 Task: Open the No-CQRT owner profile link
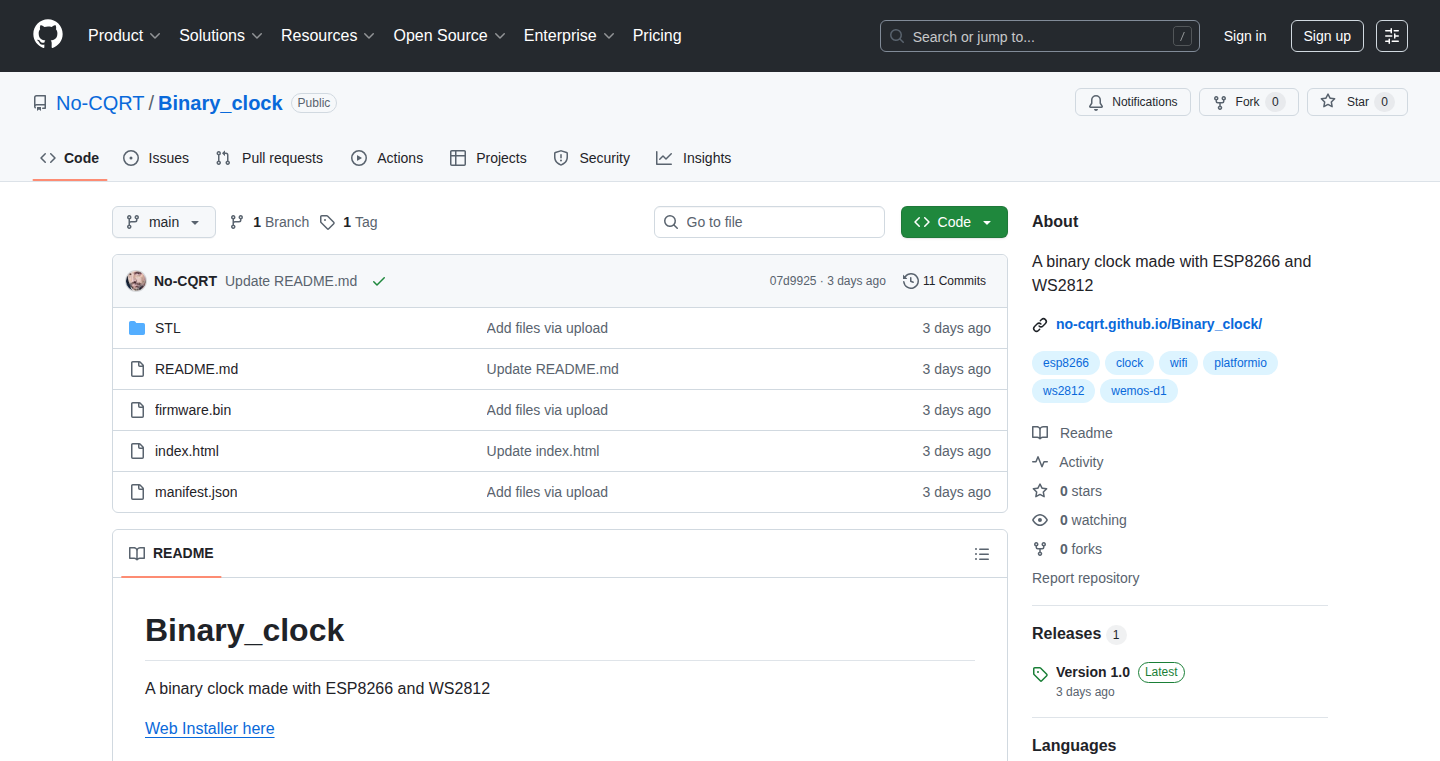100,103
